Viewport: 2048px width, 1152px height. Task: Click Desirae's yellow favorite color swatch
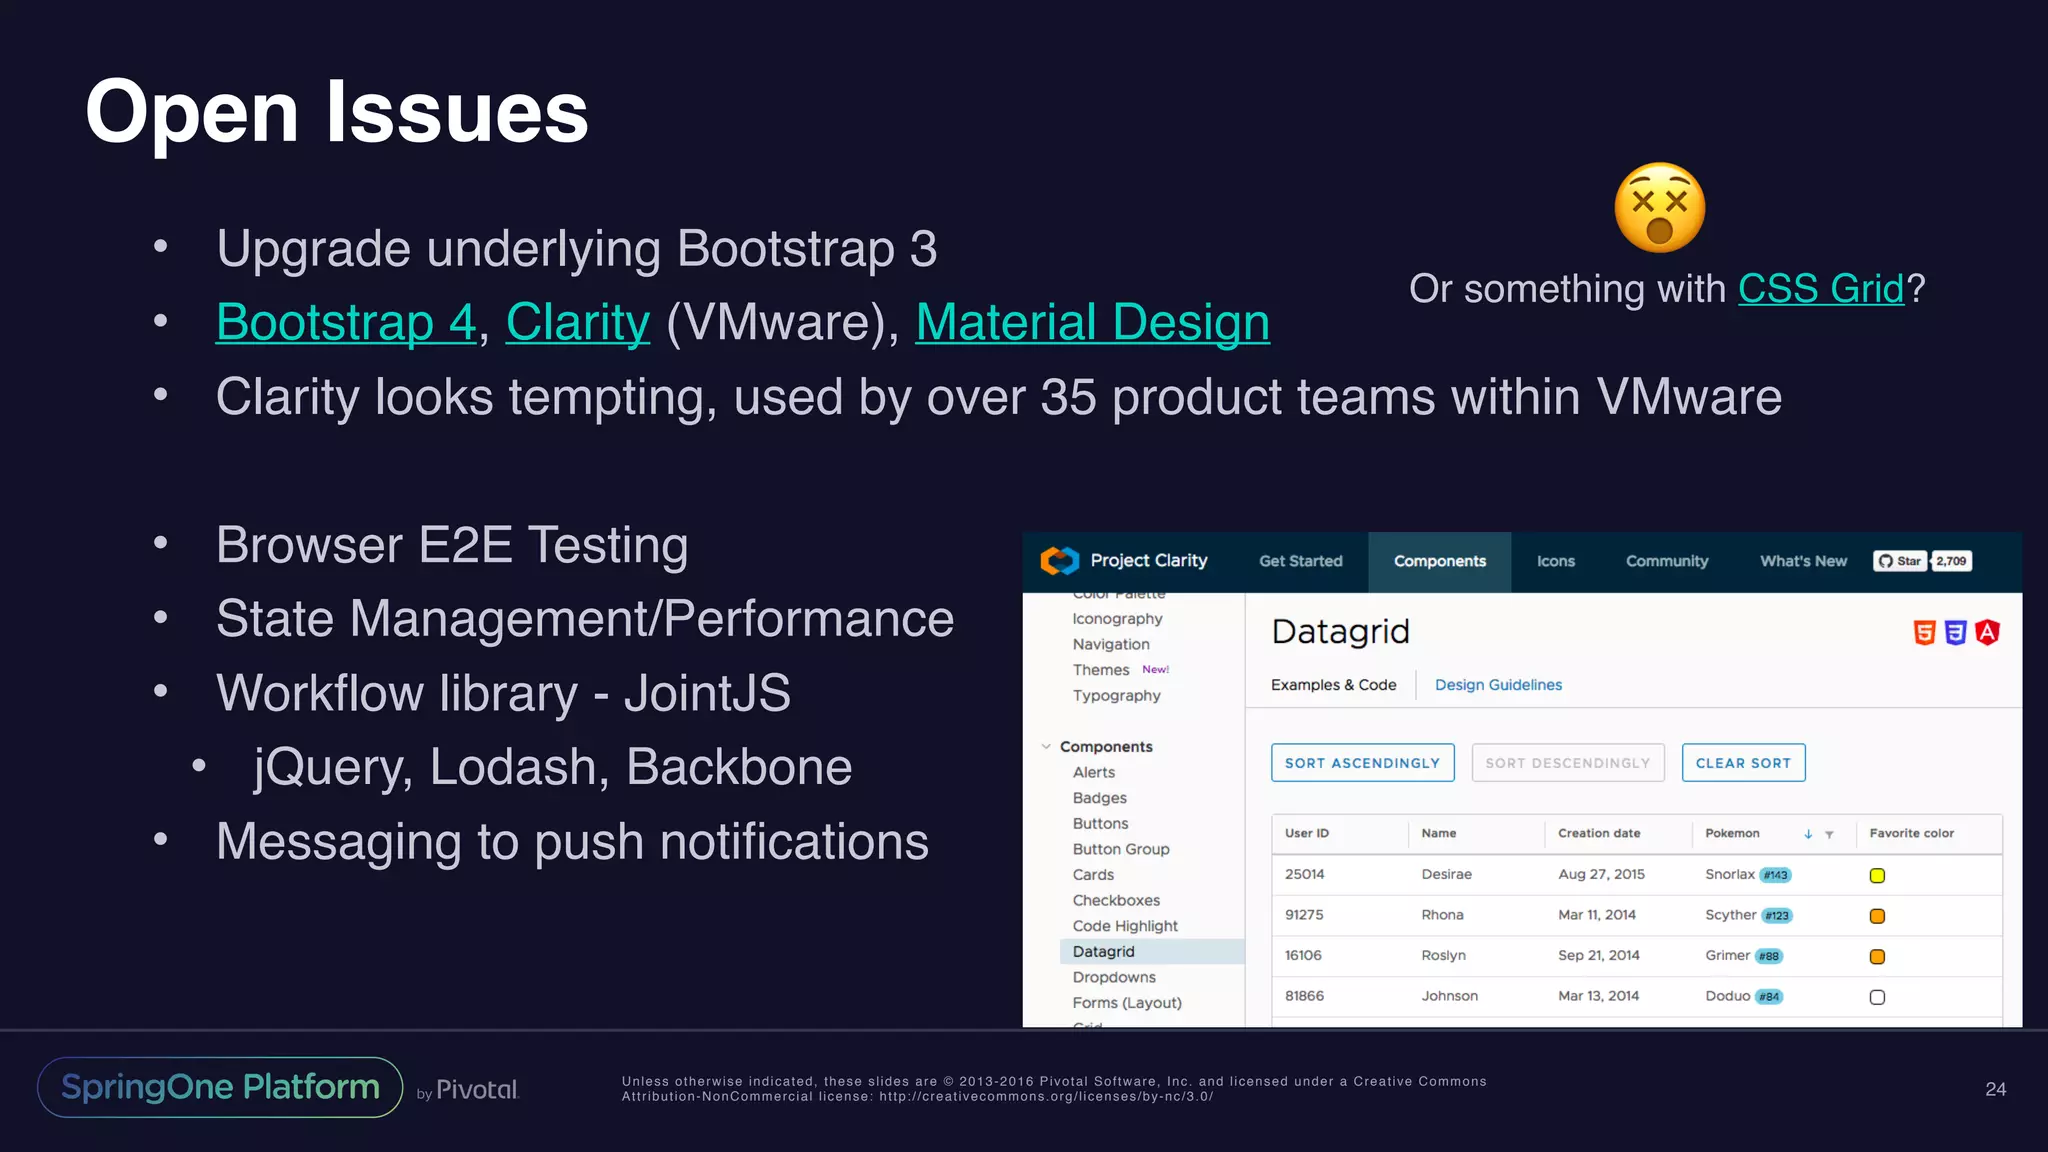[x=1877, y=876]
